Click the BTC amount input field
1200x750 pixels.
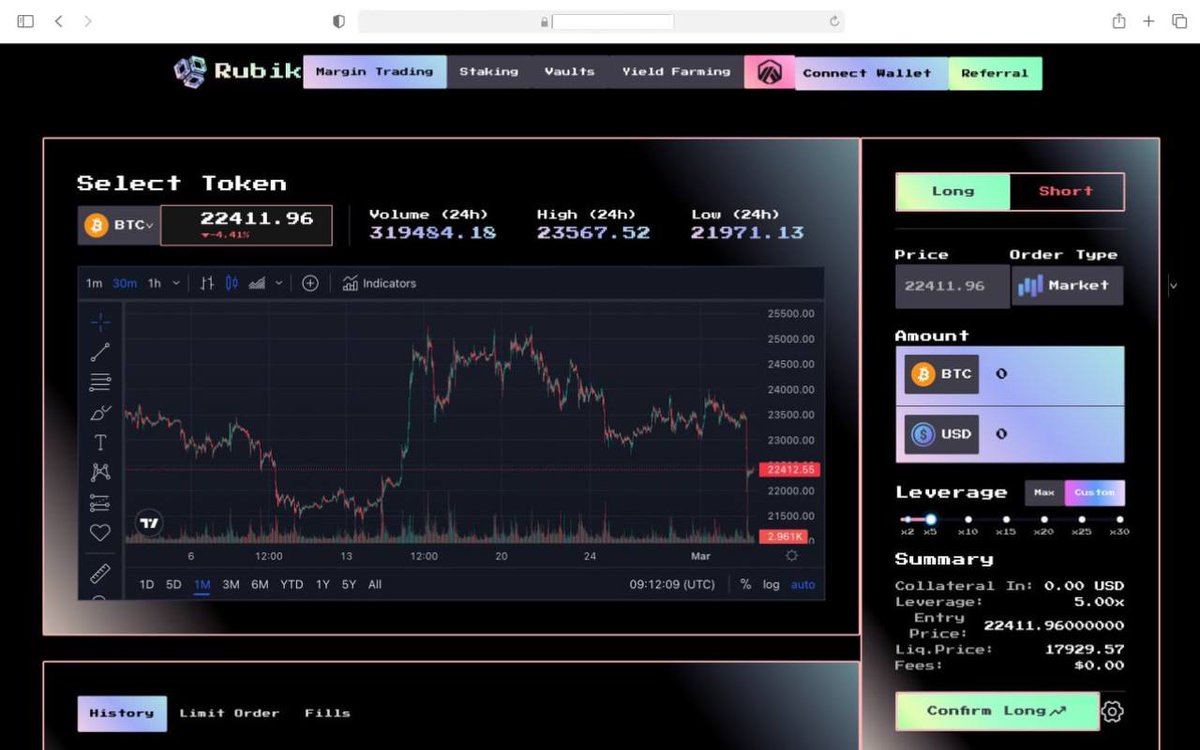[1050, 374]
